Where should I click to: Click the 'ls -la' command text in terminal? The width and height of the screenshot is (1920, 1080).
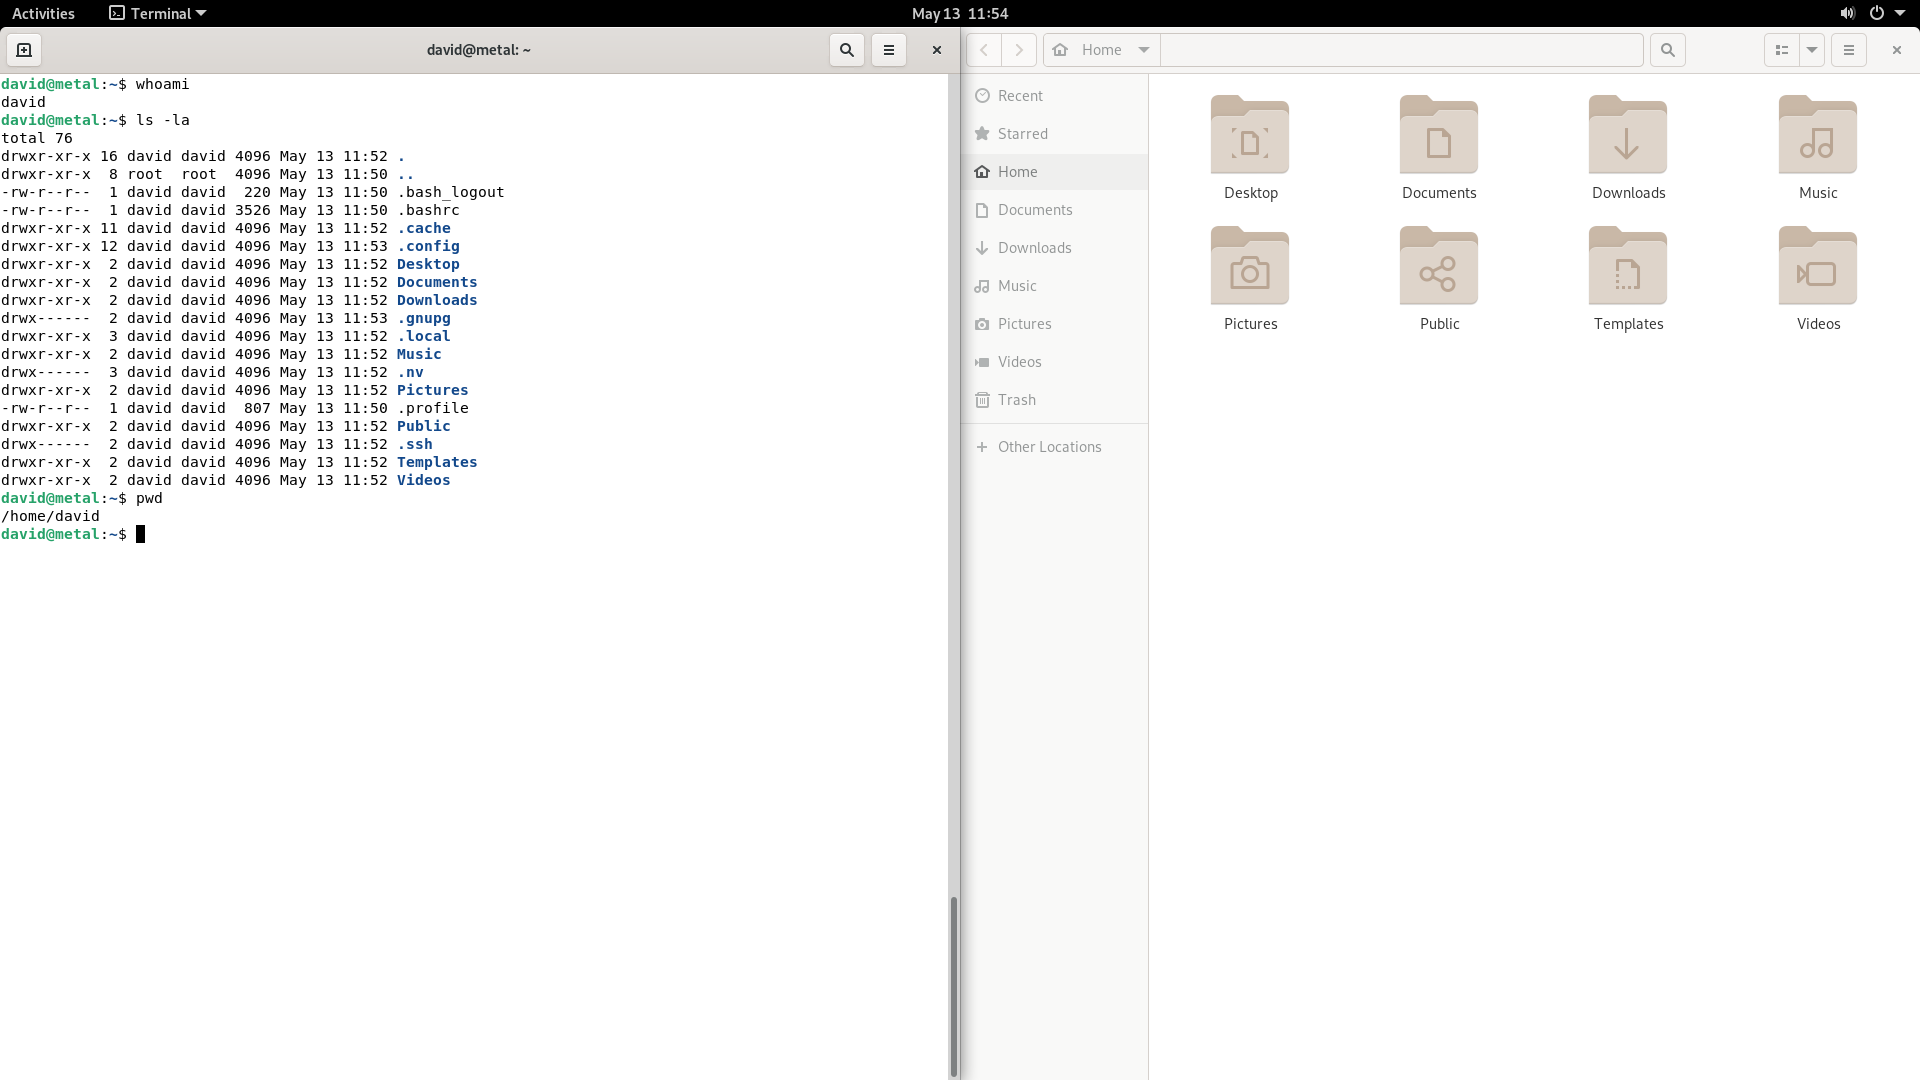162,120
